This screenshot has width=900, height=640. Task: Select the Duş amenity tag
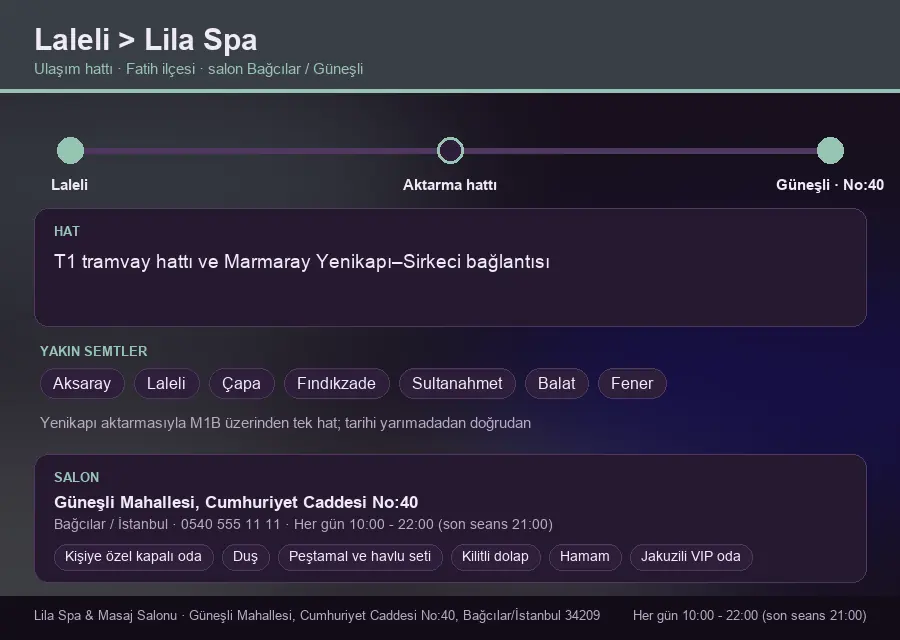tap(246, 557)
